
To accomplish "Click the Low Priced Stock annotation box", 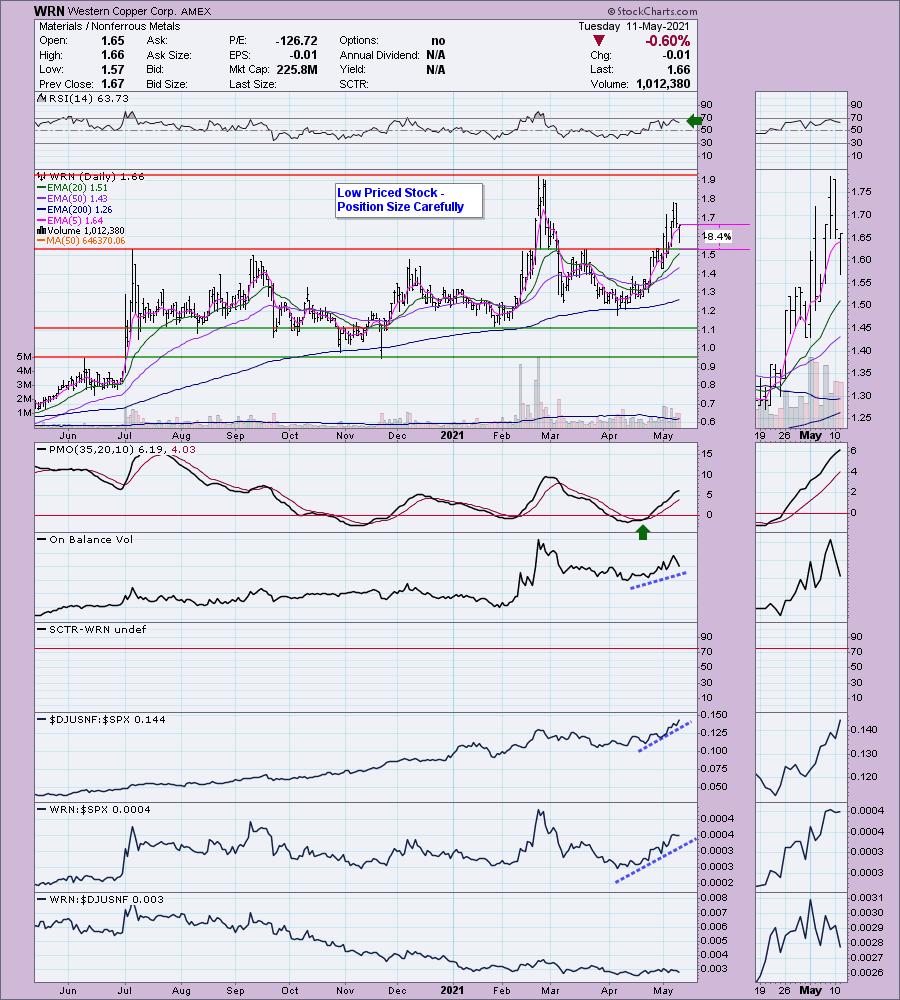I will (x=409, y=200).
